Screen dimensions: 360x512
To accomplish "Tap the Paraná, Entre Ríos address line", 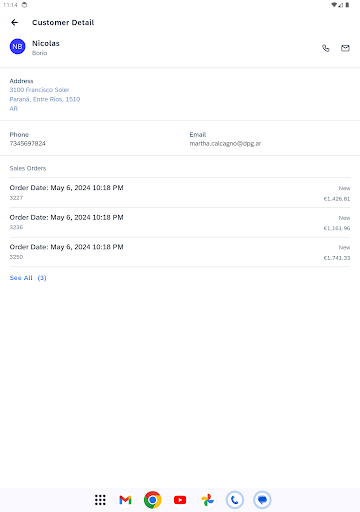I will click(45, 99).
